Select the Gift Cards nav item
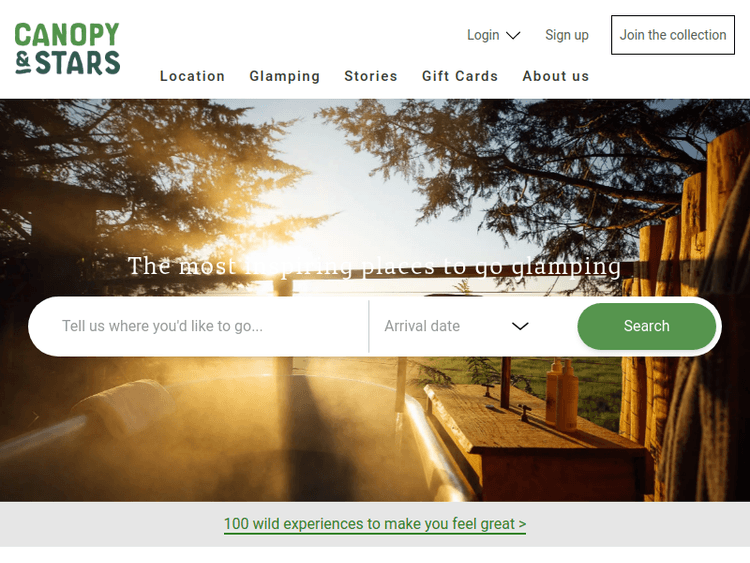Screen dimensions: 750x563 (x=460, y=76)
